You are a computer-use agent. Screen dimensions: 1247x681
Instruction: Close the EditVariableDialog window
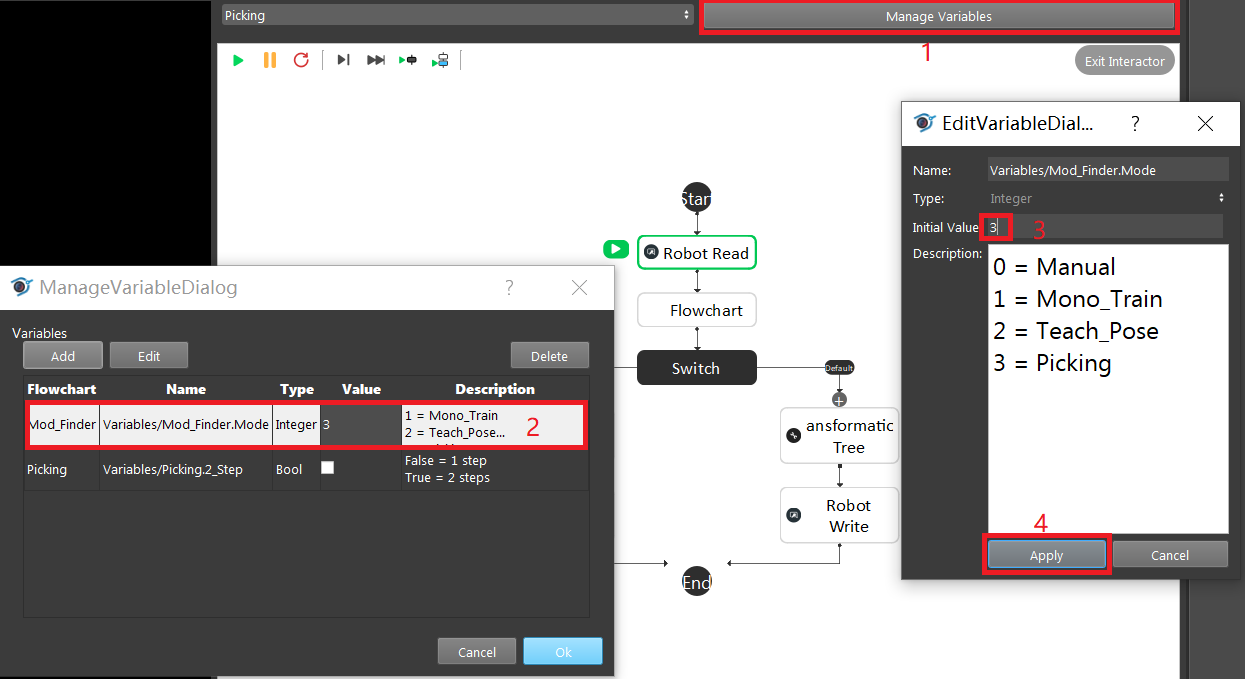[x=1206, y=123]
